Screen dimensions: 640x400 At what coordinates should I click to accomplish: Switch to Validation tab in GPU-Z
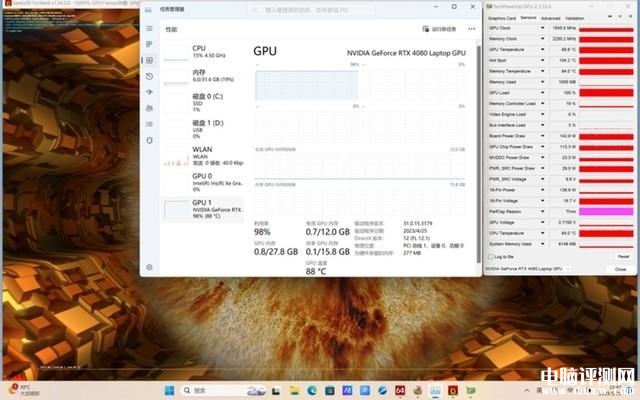coord(574,18)
